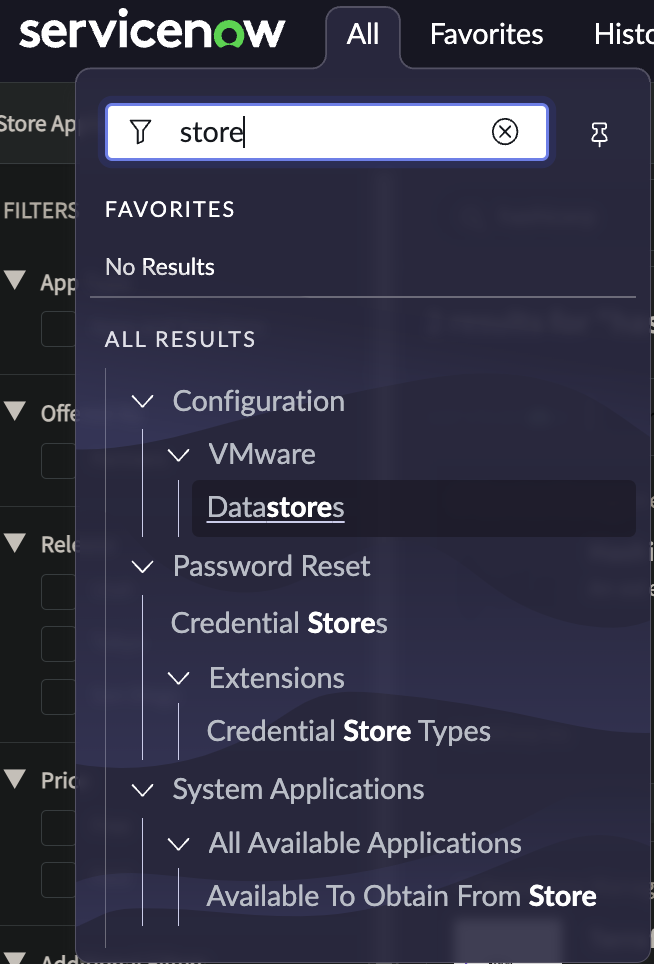Collapse the All Available Applications submenu
654x964 pixels.
[179, 844]
